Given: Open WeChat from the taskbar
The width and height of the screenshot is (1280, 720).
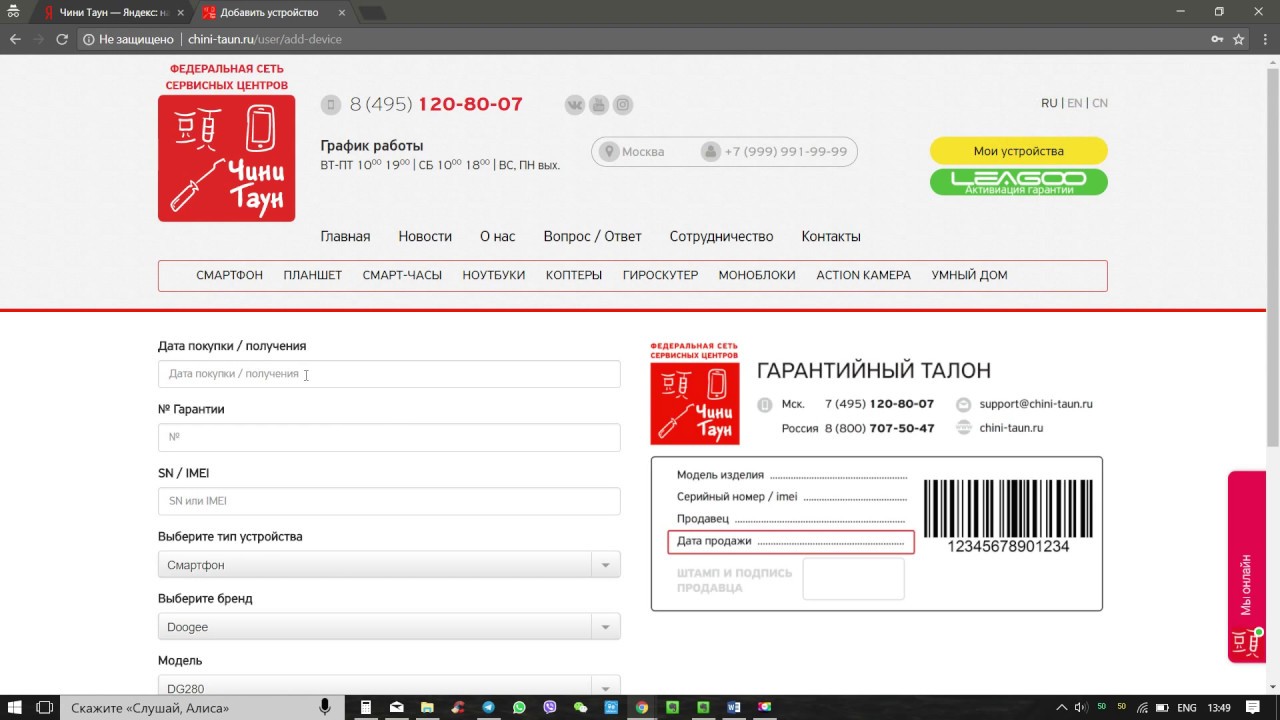Looking at the screenshot, I should pos(580,707).
